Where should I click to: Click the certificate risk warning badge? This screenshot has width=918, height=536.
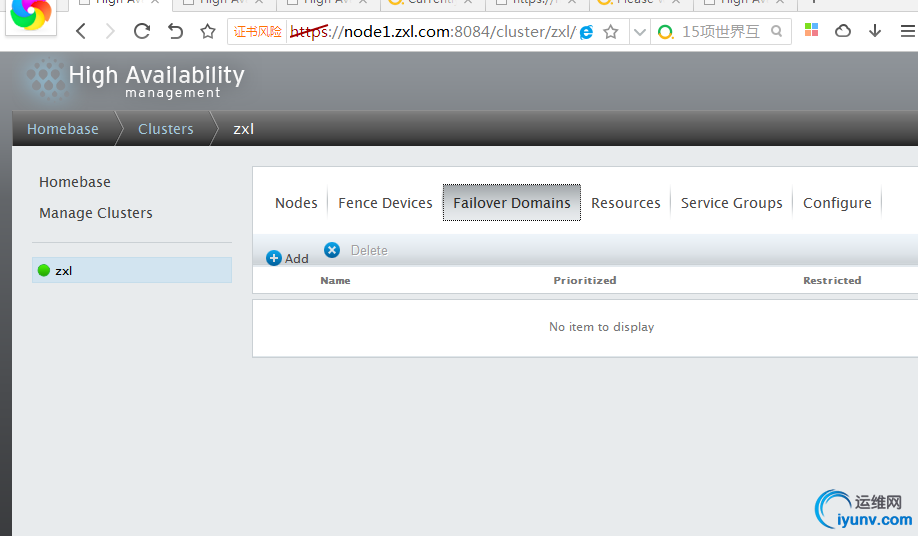tap(258, 32)
